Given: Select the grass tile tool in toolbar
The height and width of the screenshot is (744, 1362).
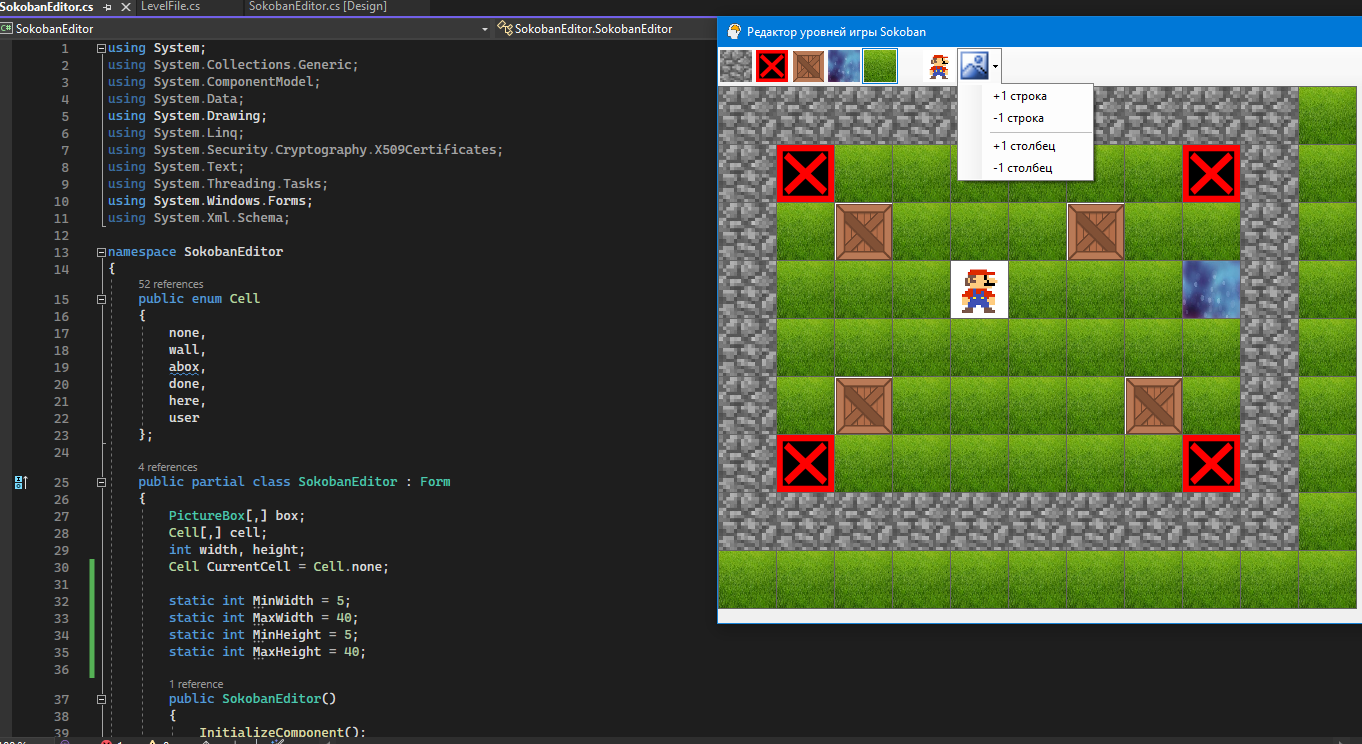Looking at the screenshot, I should coord(880,66).
